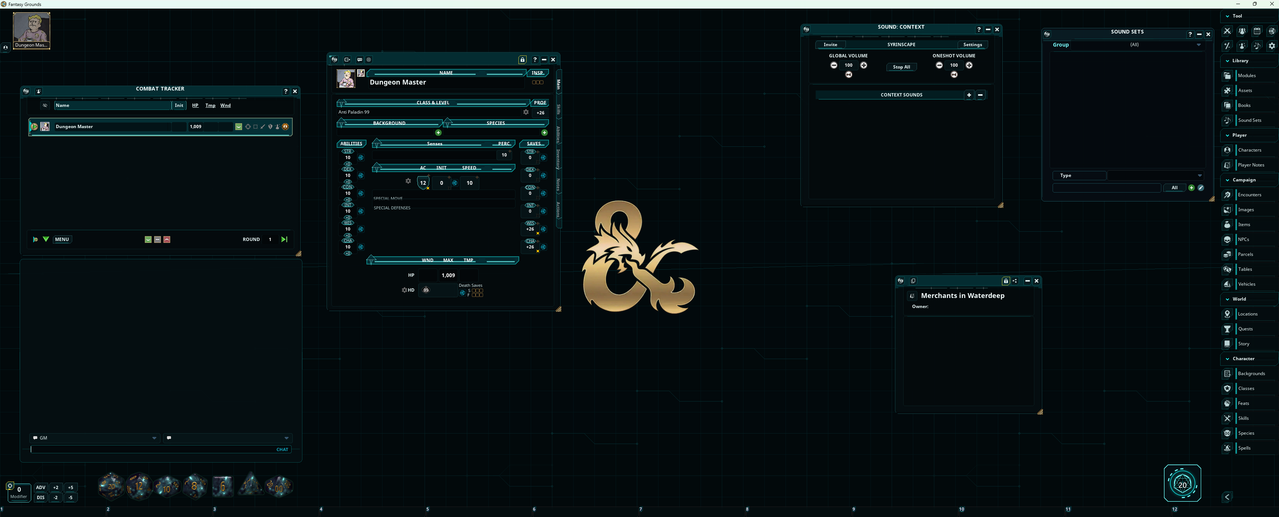
Task: Open the Skills list
Action: [x=1248, y=418]
